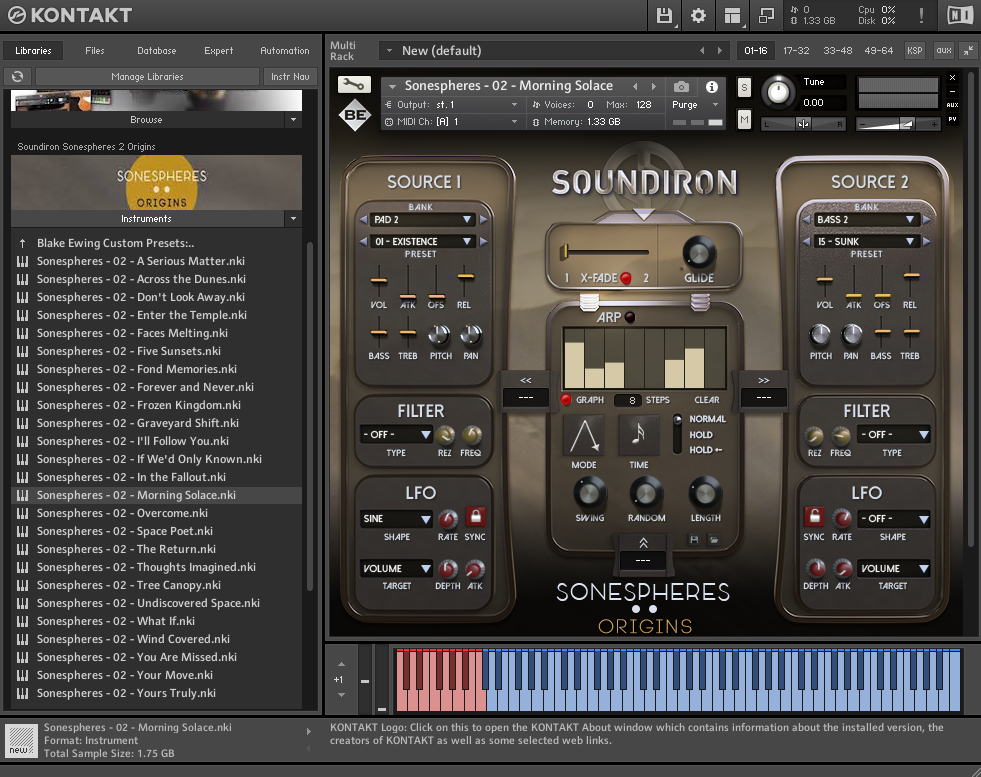Select previous instrument with header left arrow
Screen dimensions: 981x777
coord(635,86)
